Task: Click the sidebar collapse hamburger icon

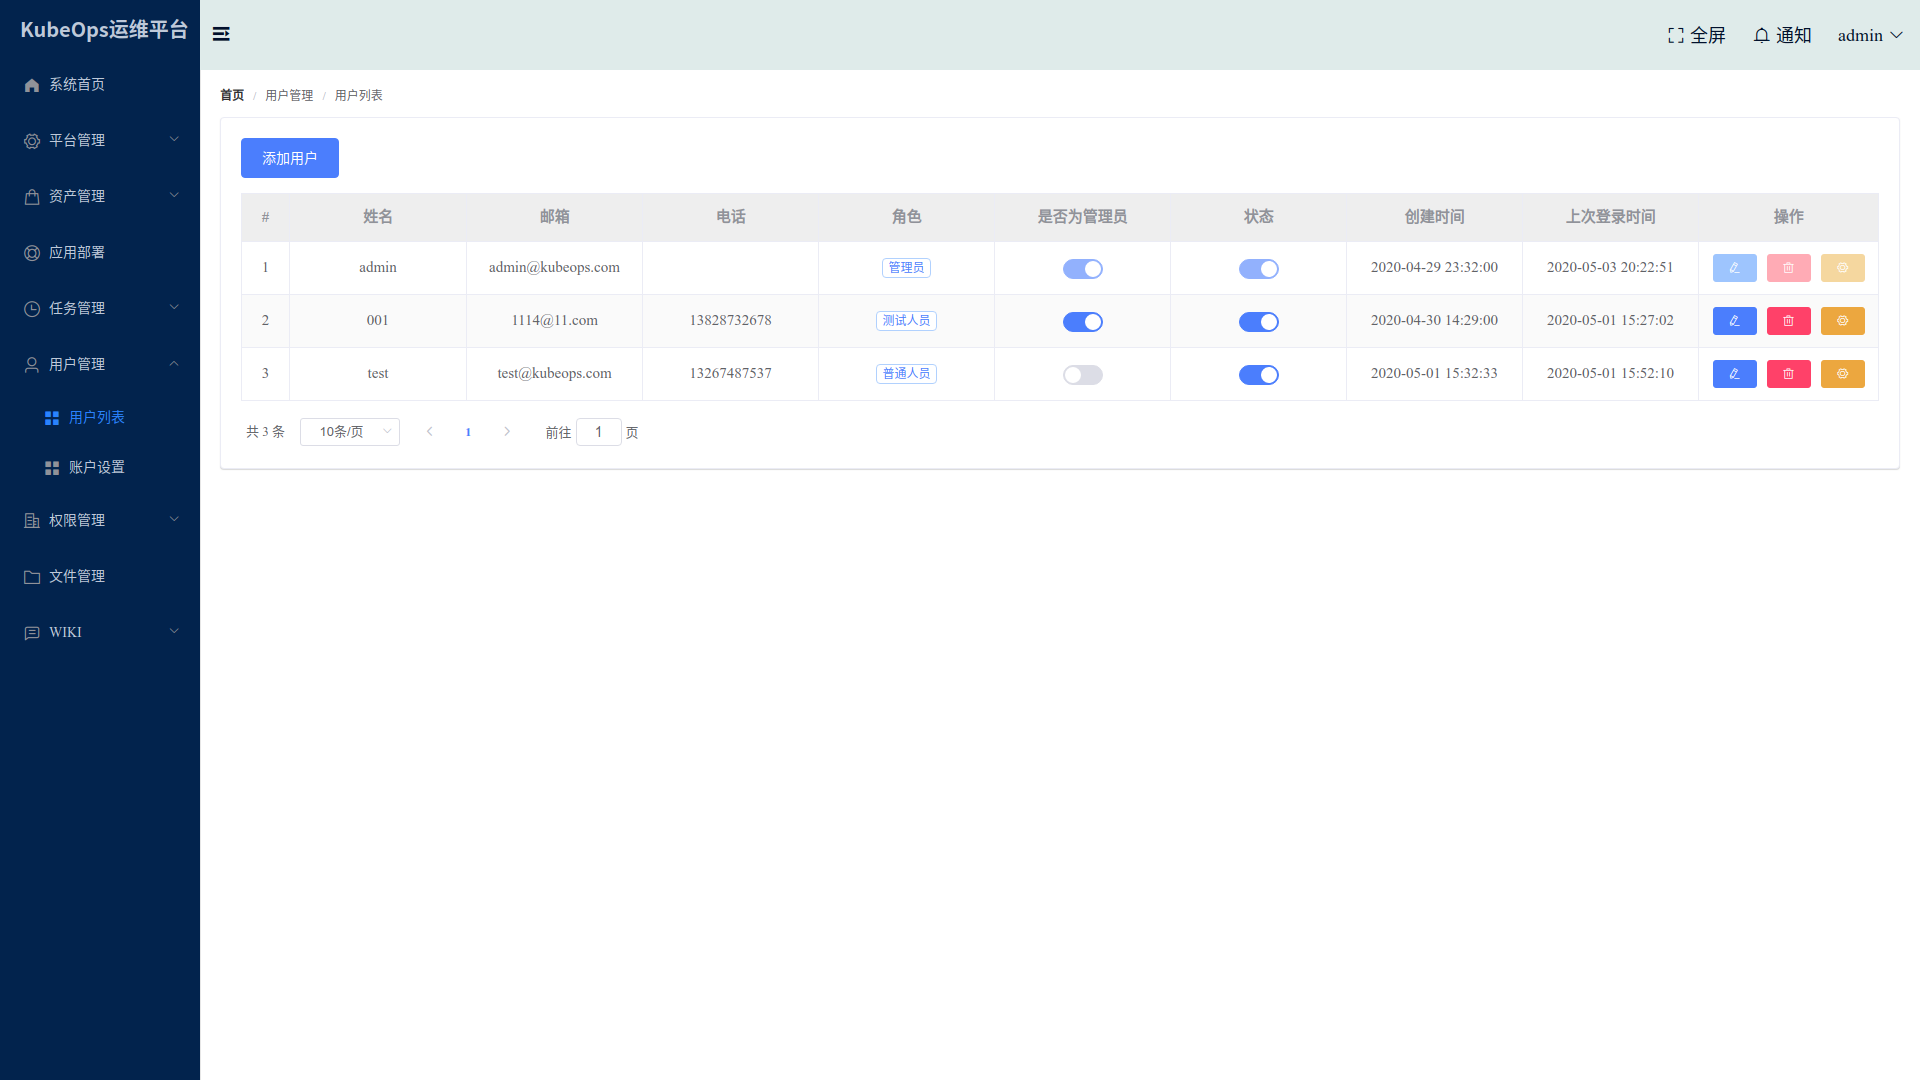Action: point(221,34)
